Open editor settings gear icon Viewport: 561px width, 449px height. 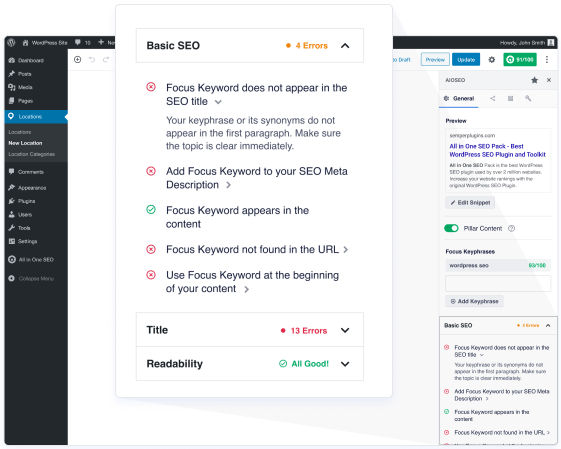tap(492, 59)
